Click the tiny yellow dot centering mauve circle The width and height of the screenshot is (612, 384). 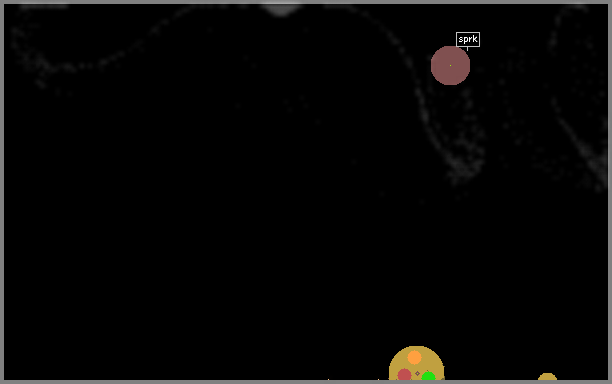[x=450, y=66]
